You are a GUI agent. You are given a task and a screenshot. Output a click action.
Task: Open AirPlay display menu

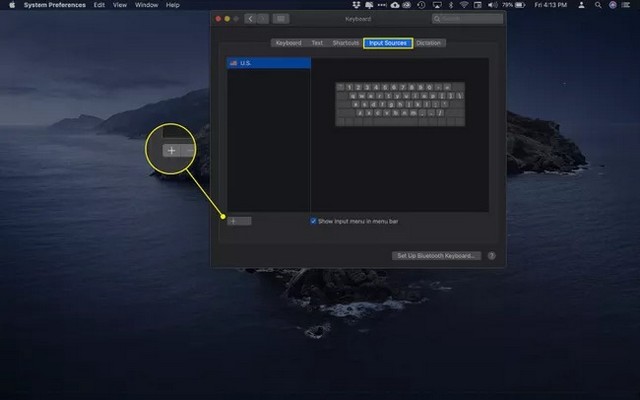437,5
